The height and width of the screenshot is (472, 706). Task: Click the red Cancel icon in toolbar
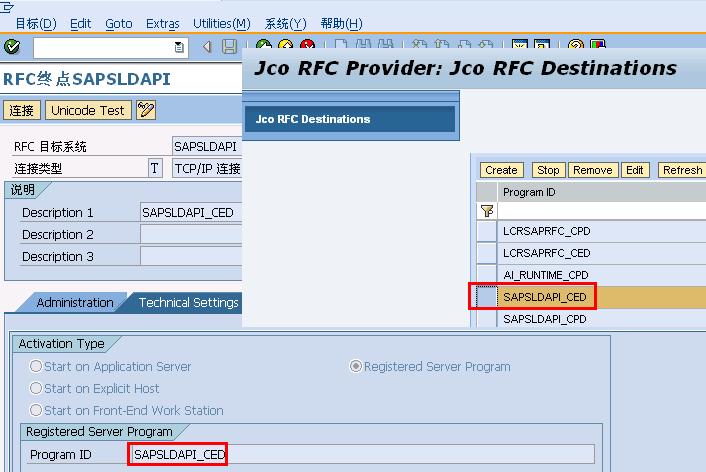(x=308, y=44)
